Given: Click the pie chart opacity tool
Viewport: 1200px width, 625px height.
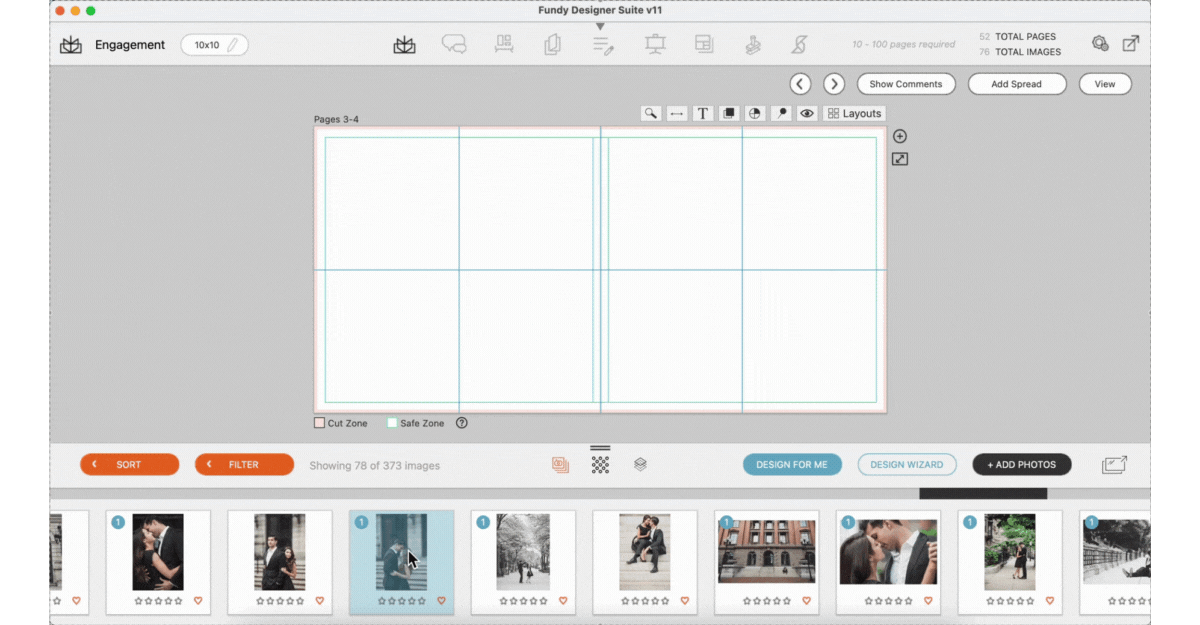Looking at the screenshot, I should point(755,114).
